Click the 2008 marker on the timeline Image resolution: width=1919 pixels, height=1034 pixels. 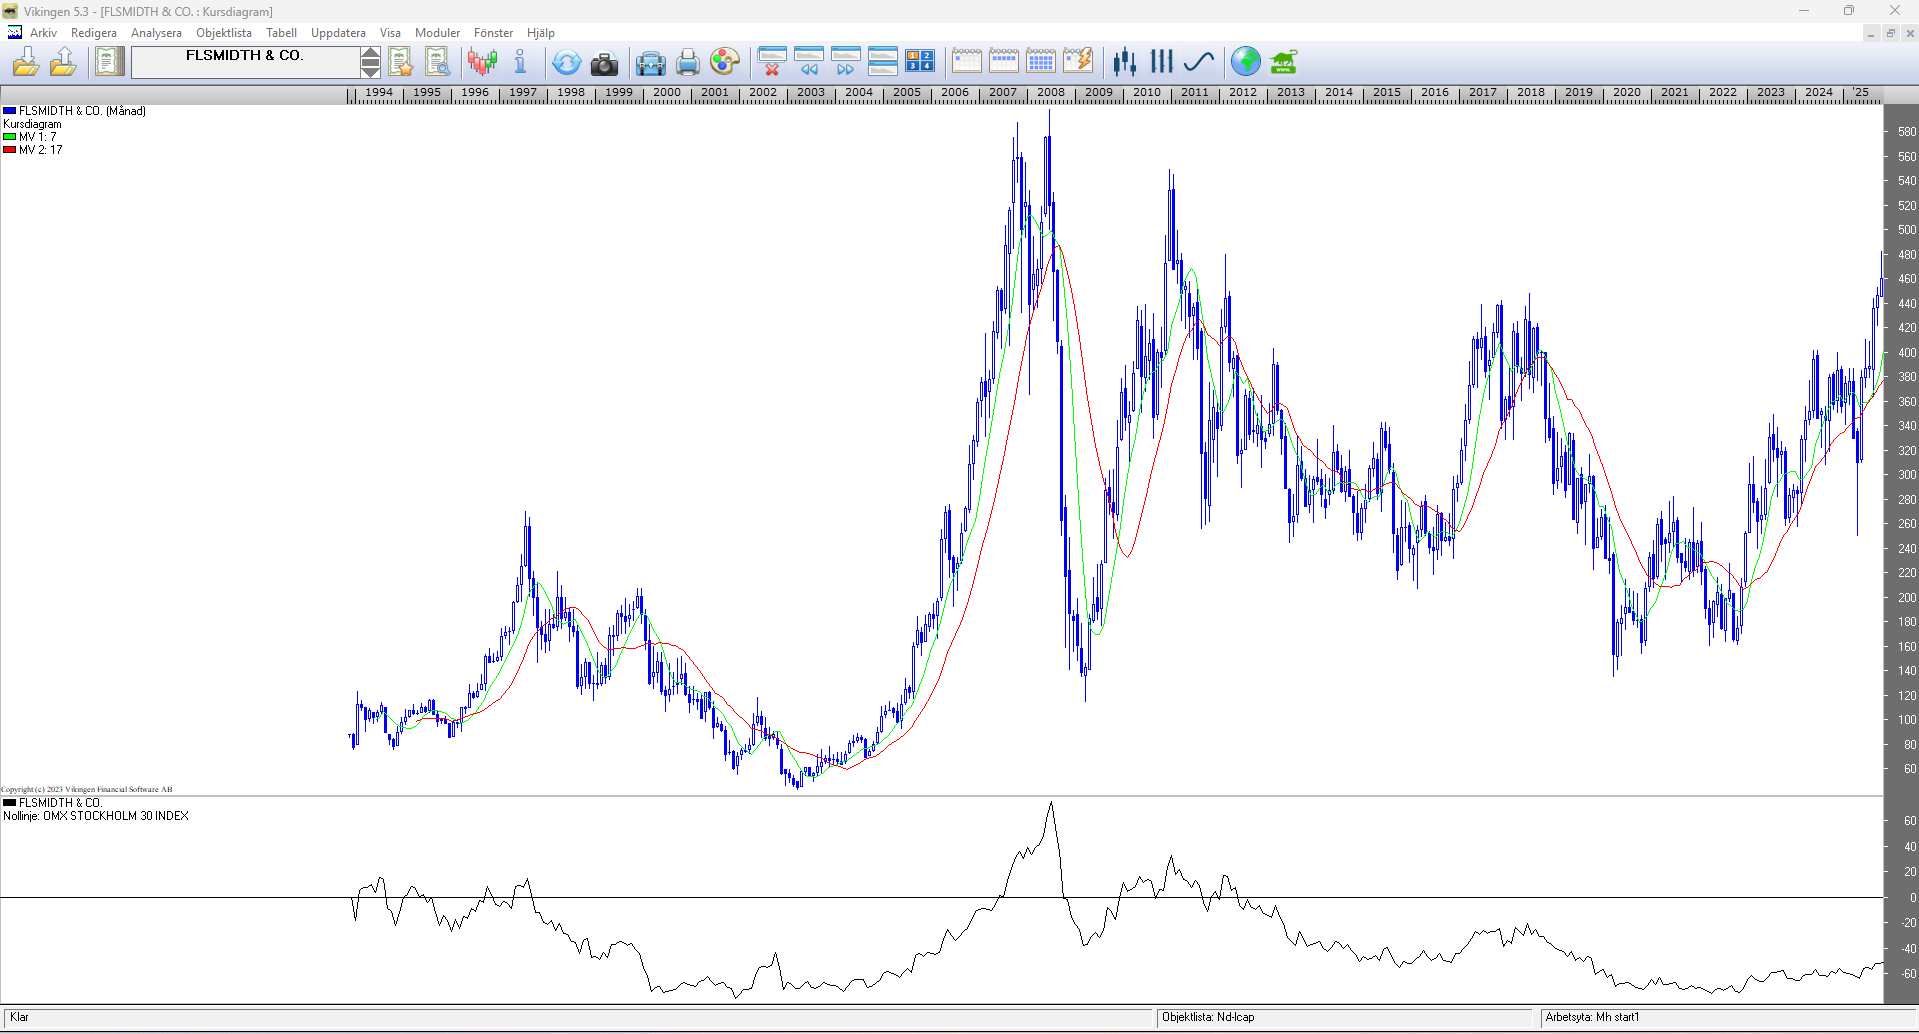tap(1050, 92)
